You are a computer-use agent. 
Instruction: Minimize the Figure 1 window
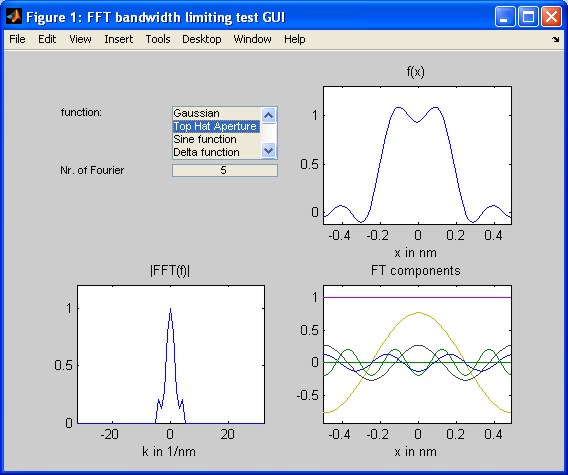(505, 17)
